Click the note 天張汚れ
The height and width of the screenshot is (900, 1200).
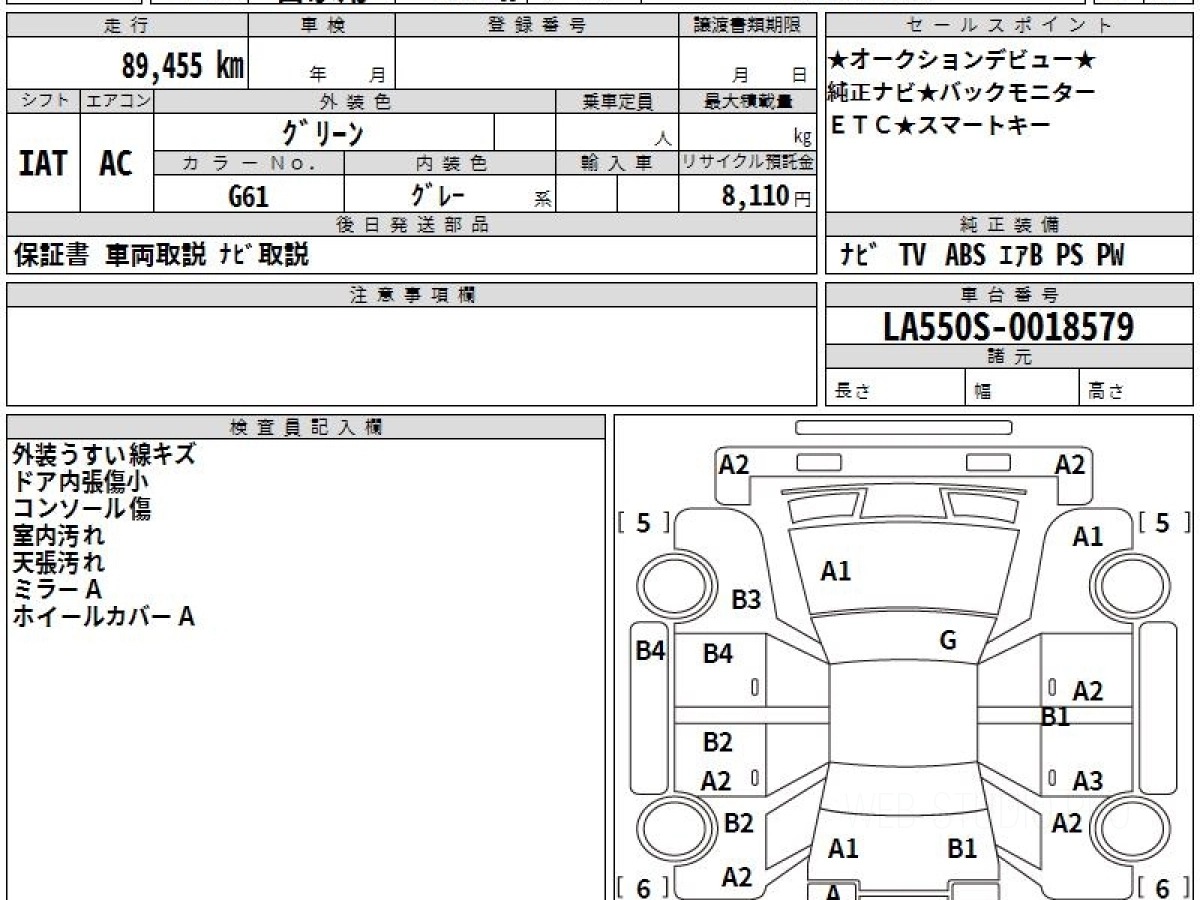[x=58, y=562]
